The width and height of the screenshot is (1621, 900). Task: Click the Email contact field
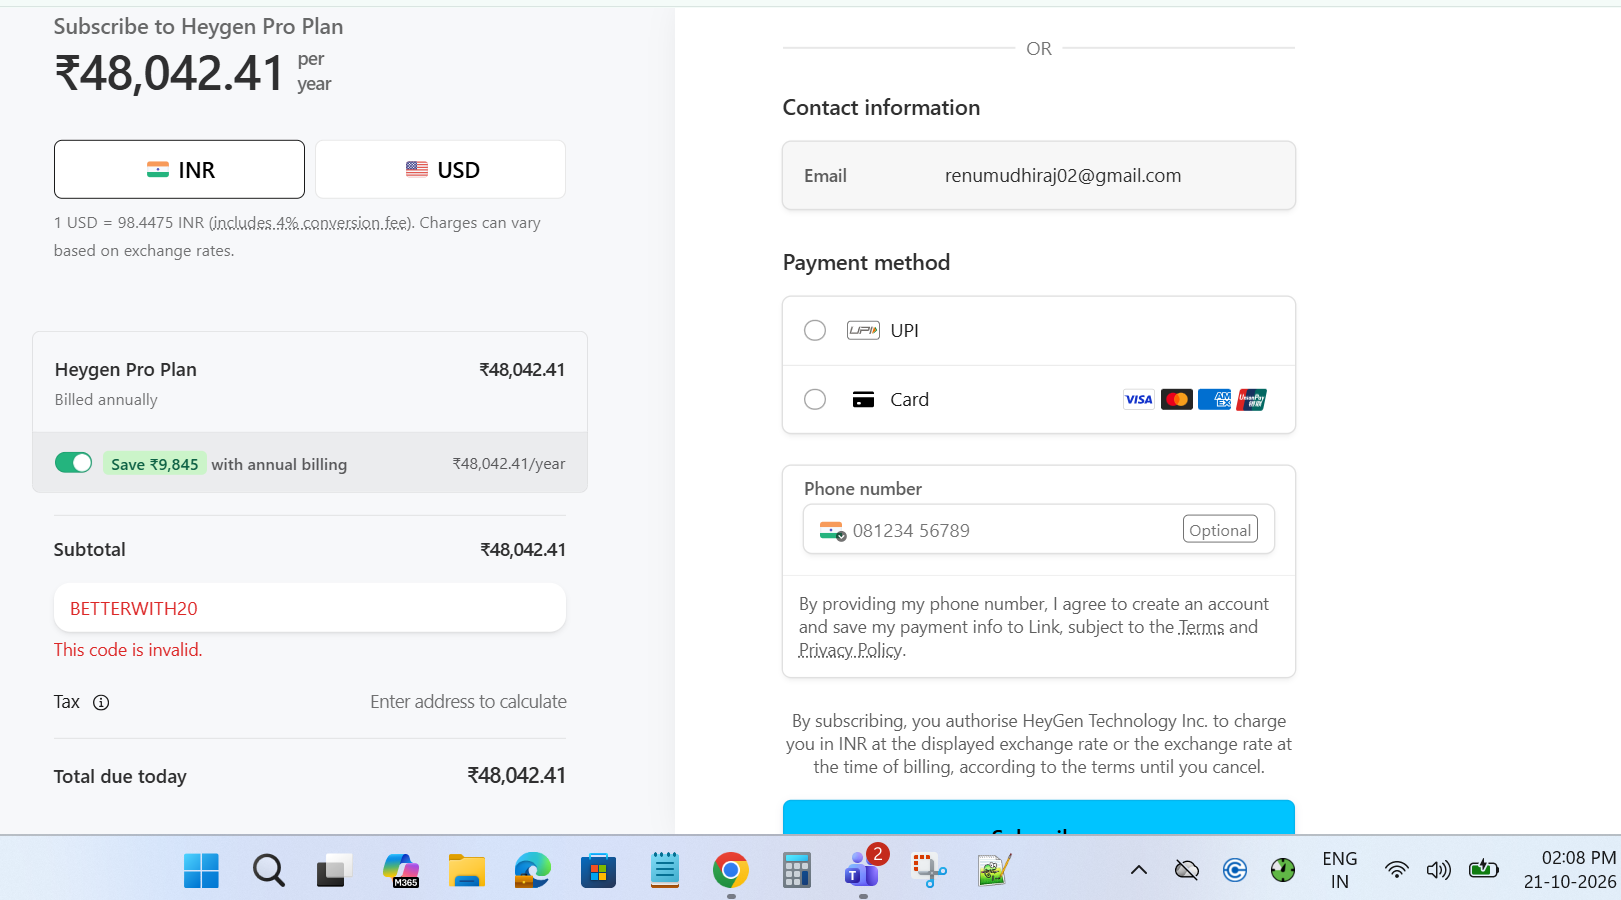1038,175
